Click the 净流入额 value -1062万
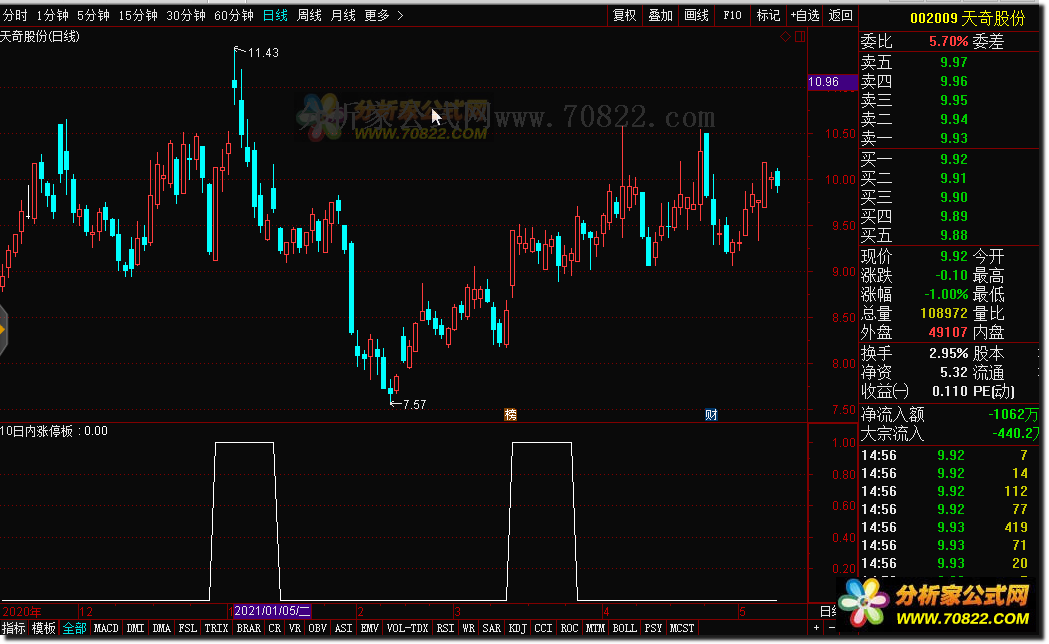This screenshot has width=1049, height=644. point(1014,415)
